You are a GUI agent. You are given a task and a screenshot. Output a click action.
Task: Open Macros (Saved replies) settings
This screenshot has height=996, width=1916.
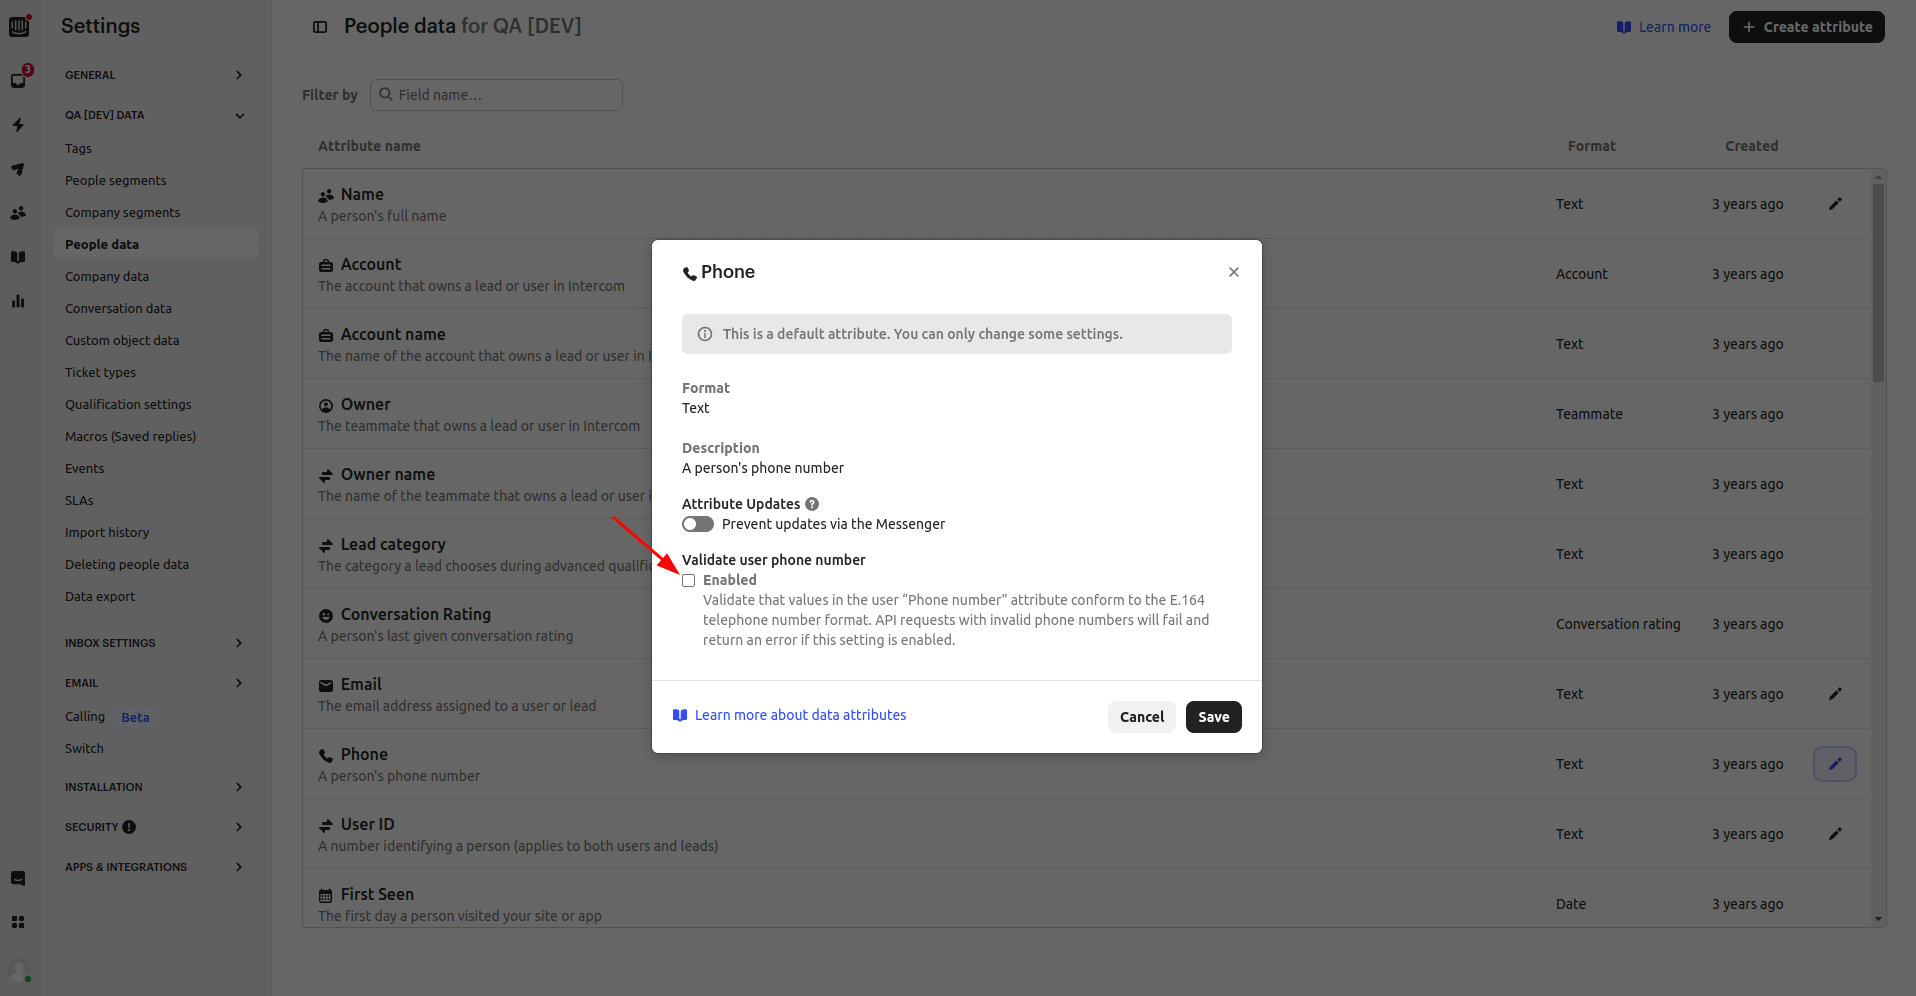[130, 436]
